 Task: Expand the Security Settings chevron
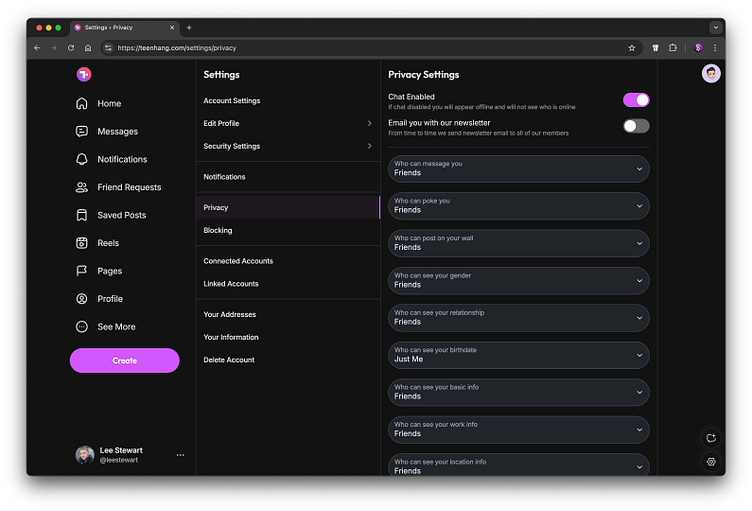point(369,146)
